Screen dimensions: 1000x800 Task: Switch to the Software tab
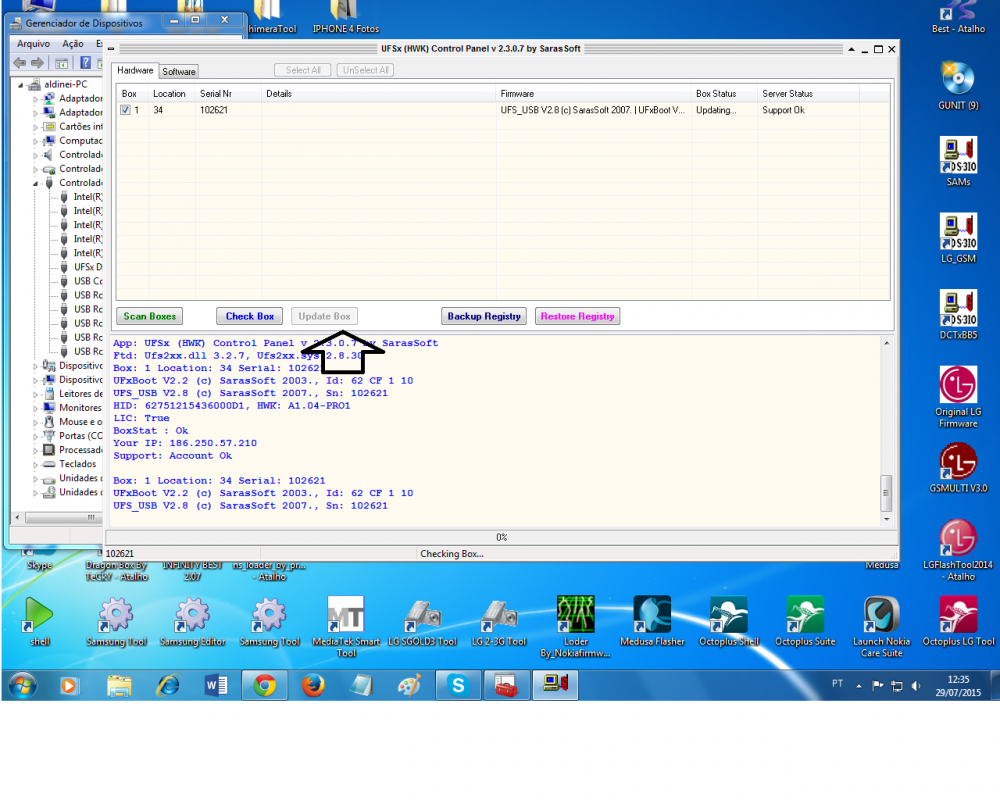coord(179,71)
